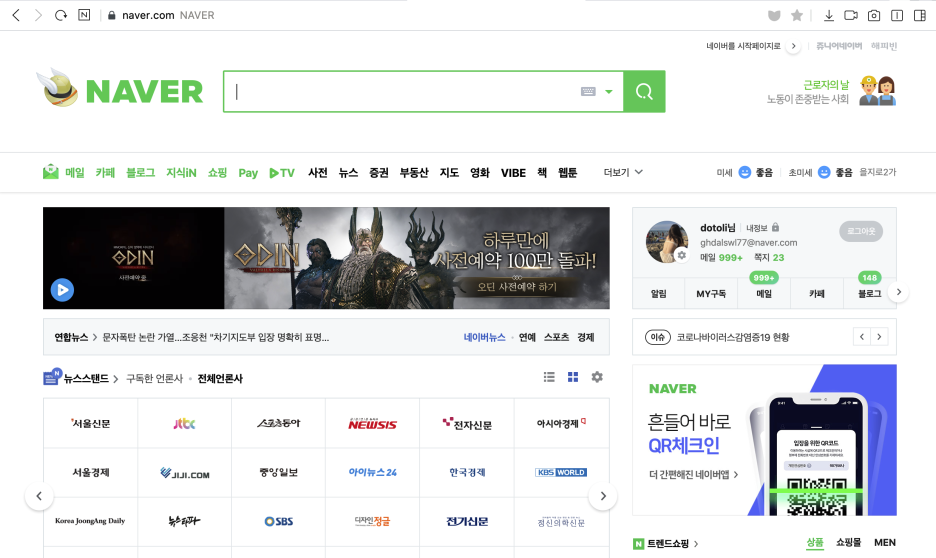
Task: Click the screenshot camera toolbar icon
Action: click(874, 16)
